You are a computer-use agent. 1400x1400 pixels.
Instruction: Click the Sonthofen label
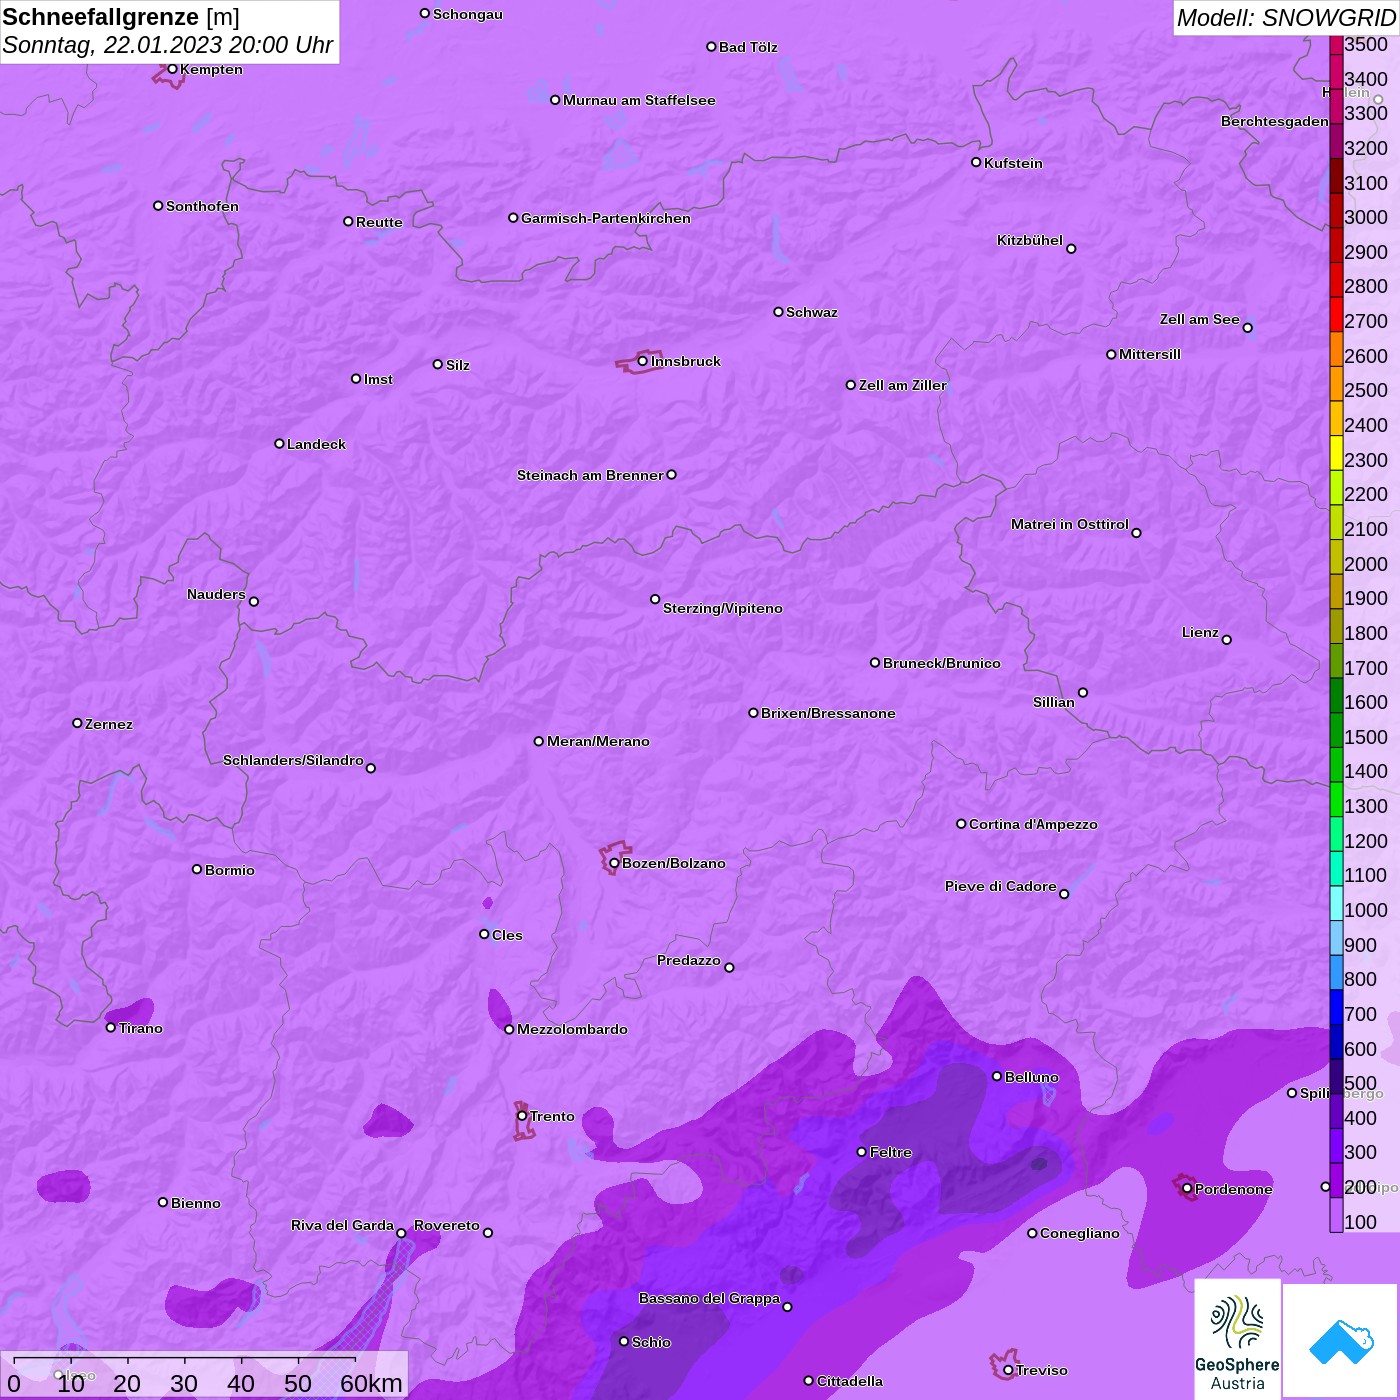click(202, 206)
